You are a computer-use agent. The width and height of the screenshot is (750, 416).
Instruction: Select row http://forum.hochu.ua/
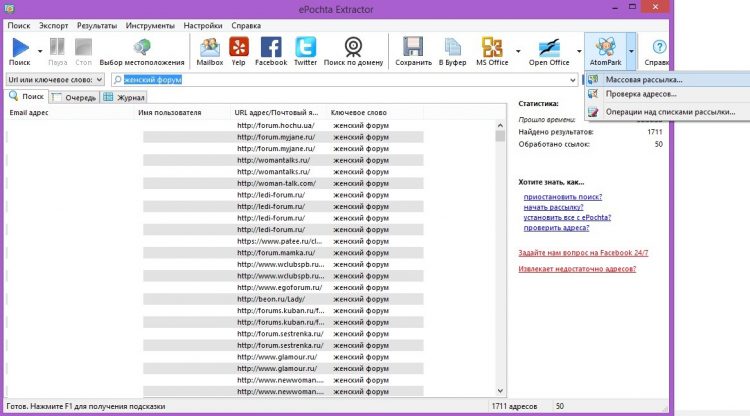pyautogui.click(x=215, y=125)
